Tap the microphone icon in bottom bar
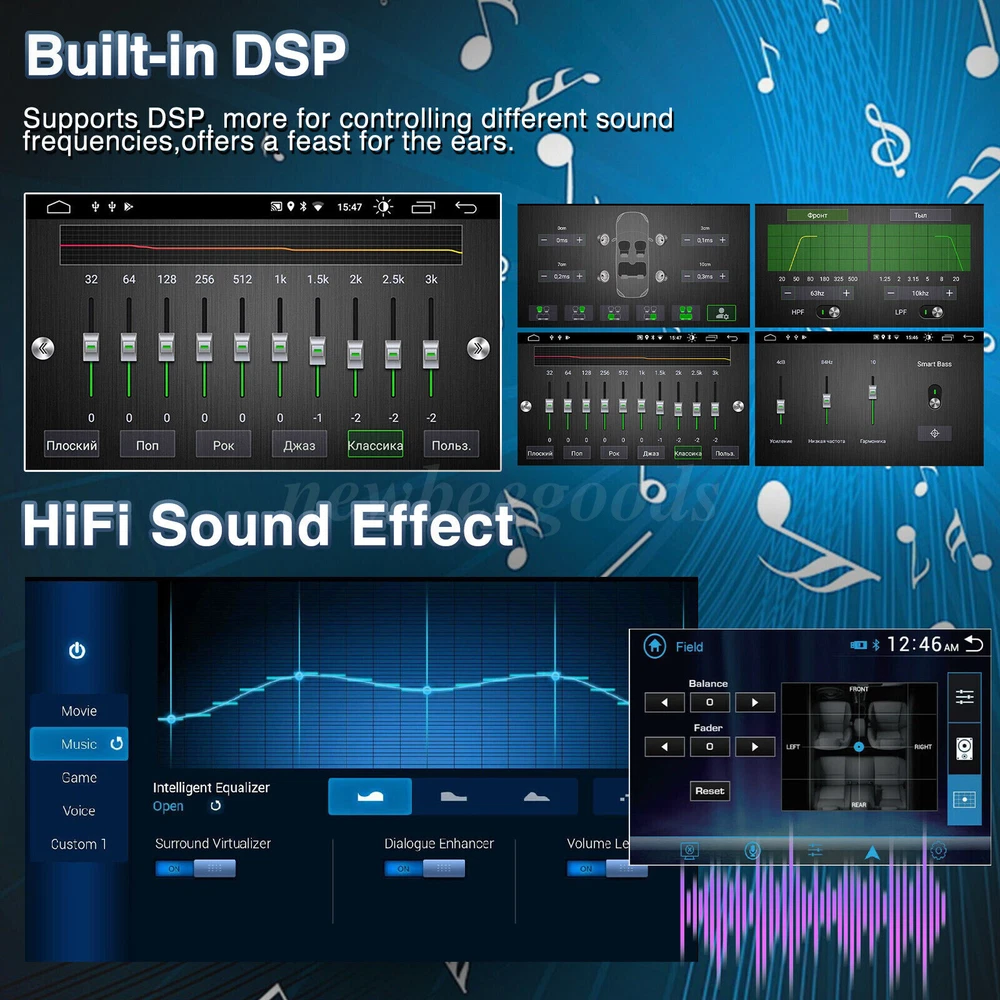 [751, 851]
